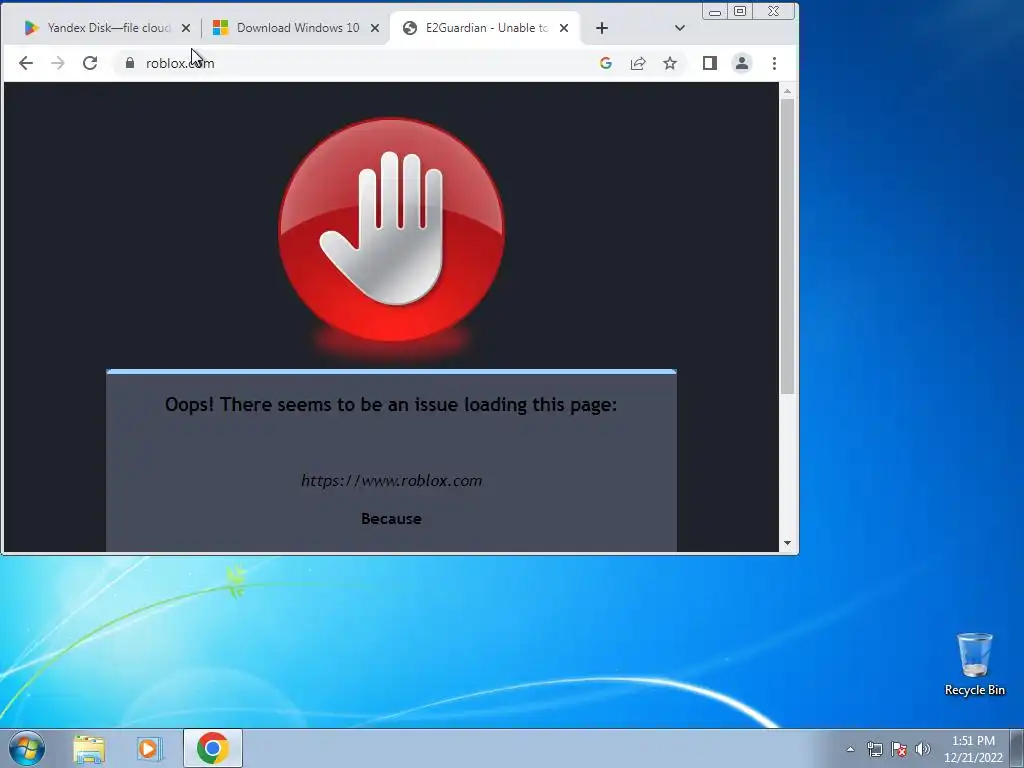Open Chrome three-dot menu

point(774,63)
